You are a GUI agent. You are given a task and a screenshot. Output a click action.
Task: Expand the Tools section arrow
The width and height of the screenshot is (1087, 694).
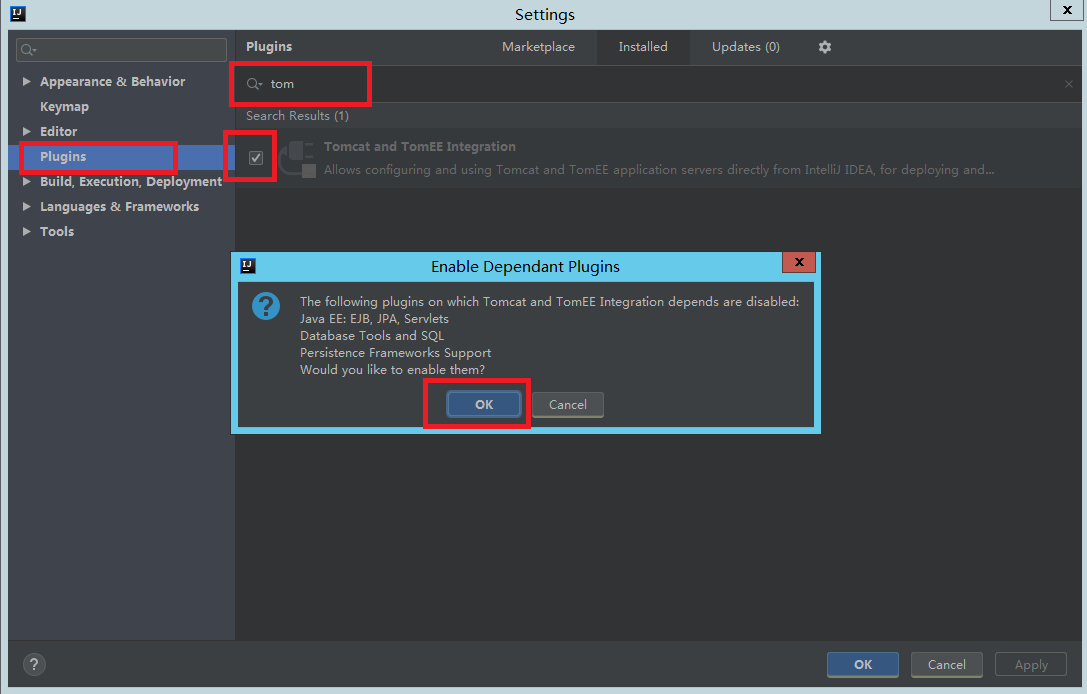(x=26, y=232)
